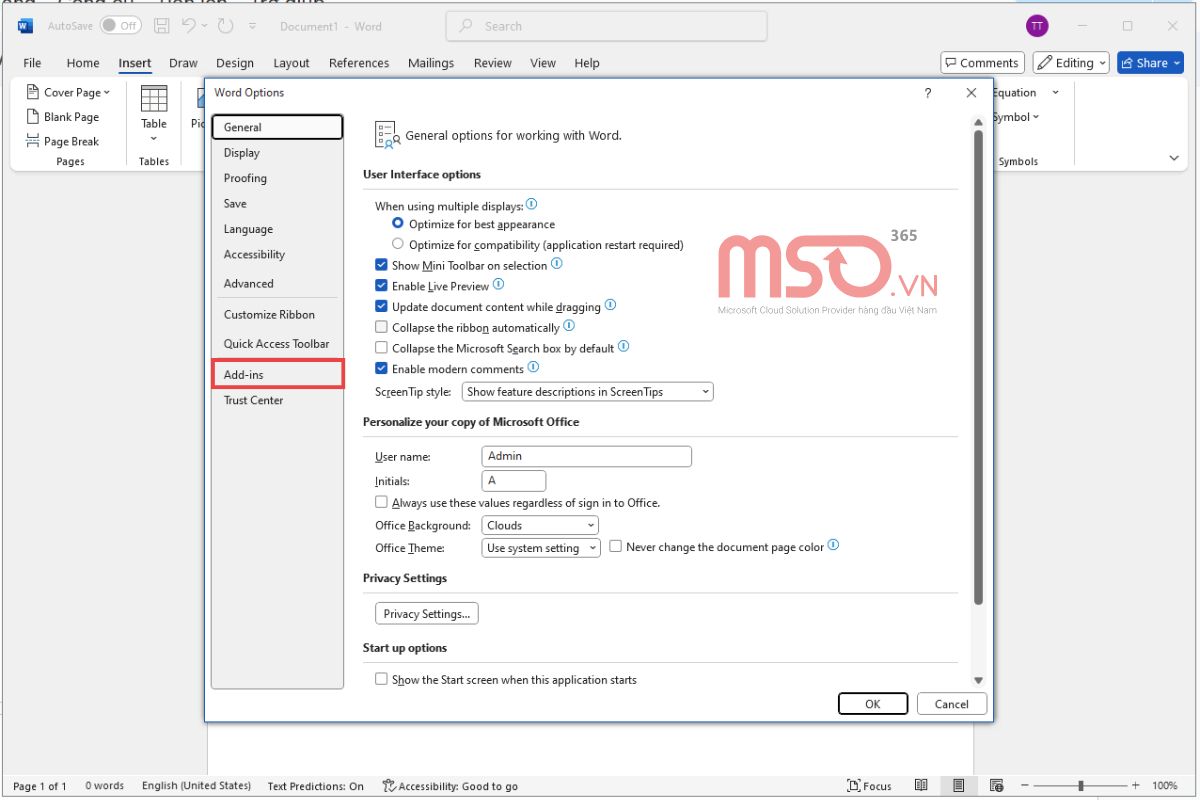Click the User name text field
Screen dimensions: 1200x800
(x=587, y=456)
